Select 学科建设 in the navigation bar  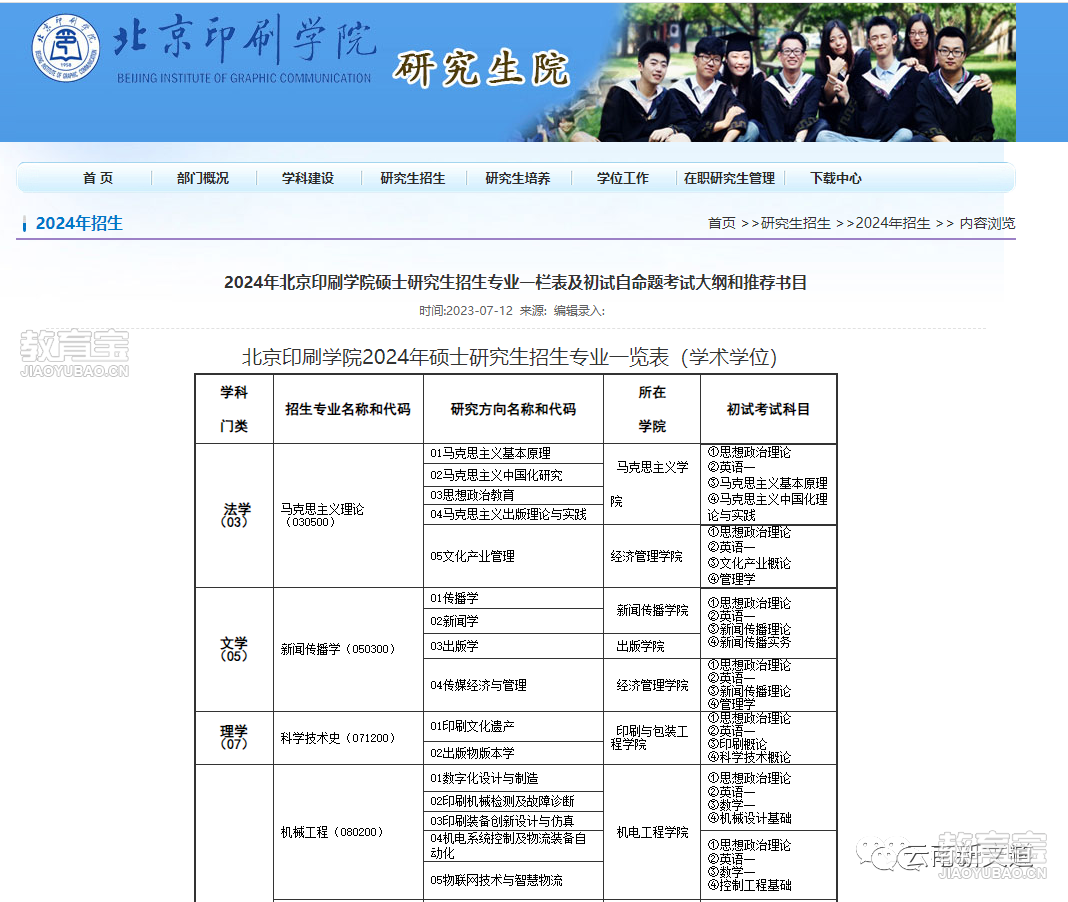pyautogui.click(x=308, y=178)
